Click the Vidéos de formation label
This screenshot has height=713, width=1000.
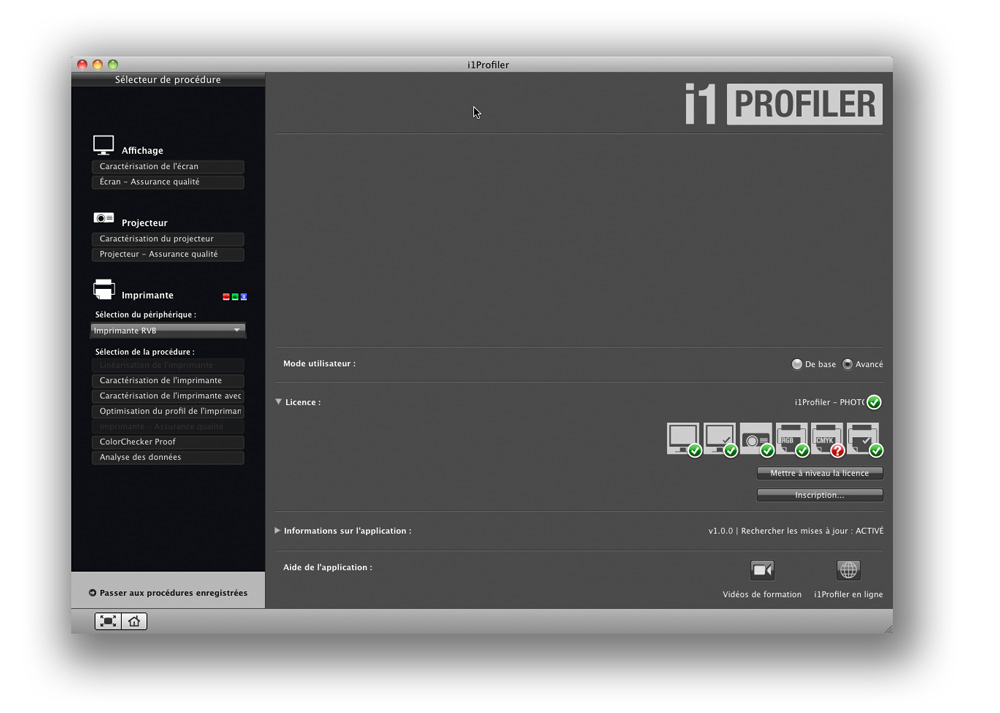pos(761,594)
